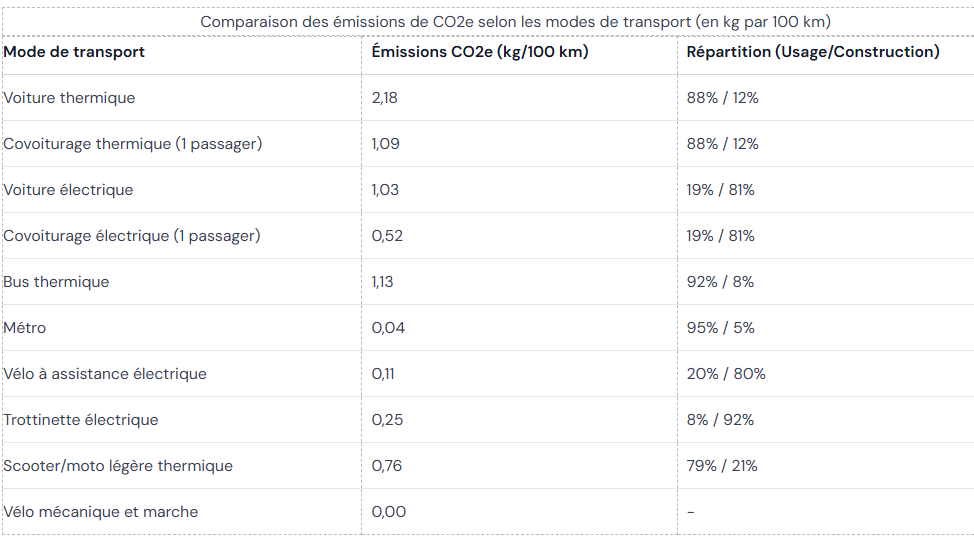The height and width of the screenshot is (537, 974).
Task: Select the "Bus thermique" row label
Action: click(x=56, y=282)
